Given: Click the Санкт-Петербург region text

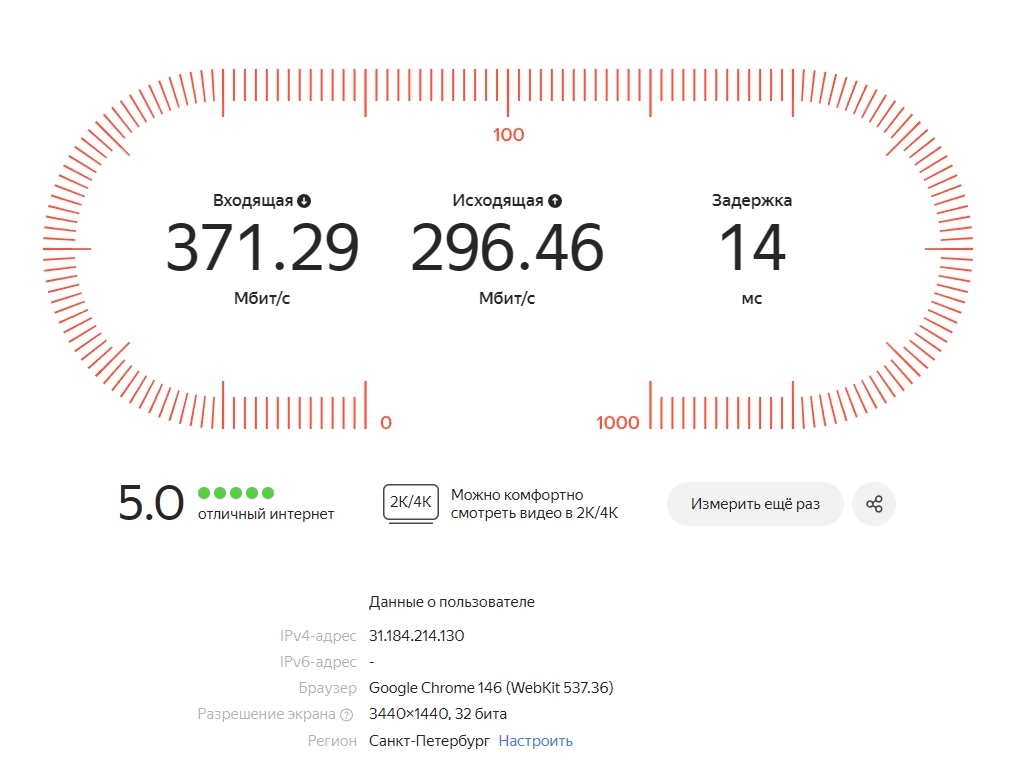Looking at the screenshot, I should [429, 741].
